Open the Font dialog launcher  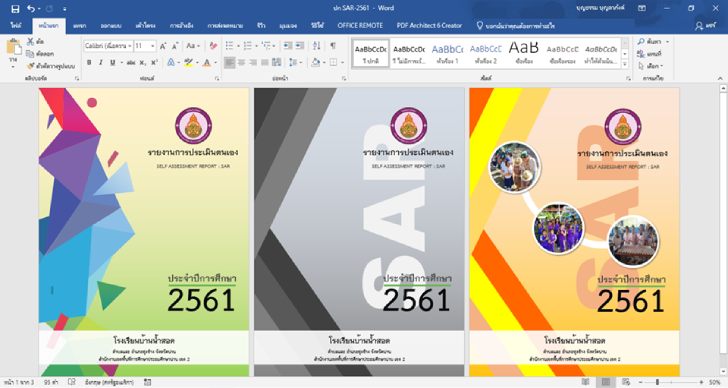tap(217, 79)
